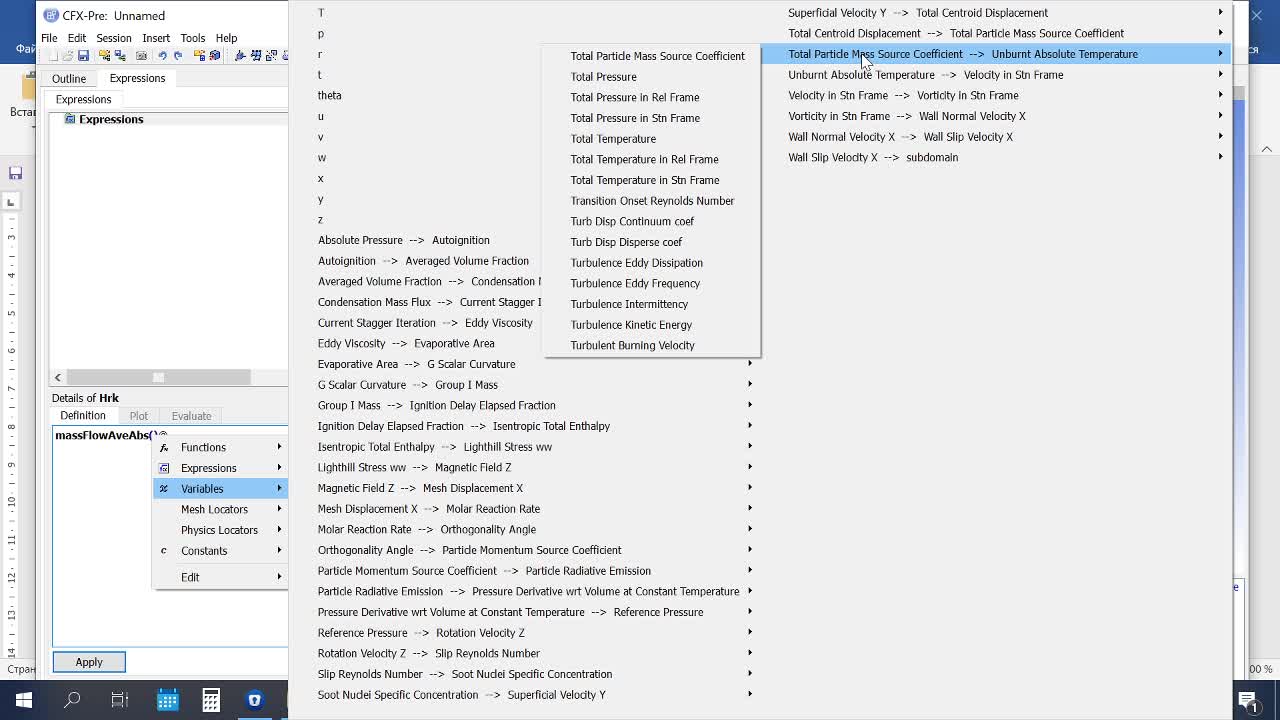Select Transition Onset Reynolds Number

(x=652, y=201)
